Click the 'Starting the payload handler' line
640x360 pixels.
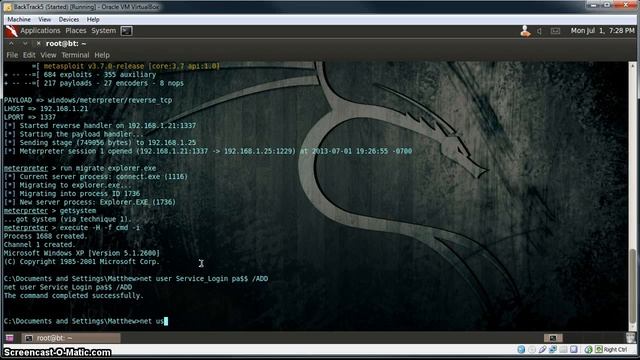74,134
